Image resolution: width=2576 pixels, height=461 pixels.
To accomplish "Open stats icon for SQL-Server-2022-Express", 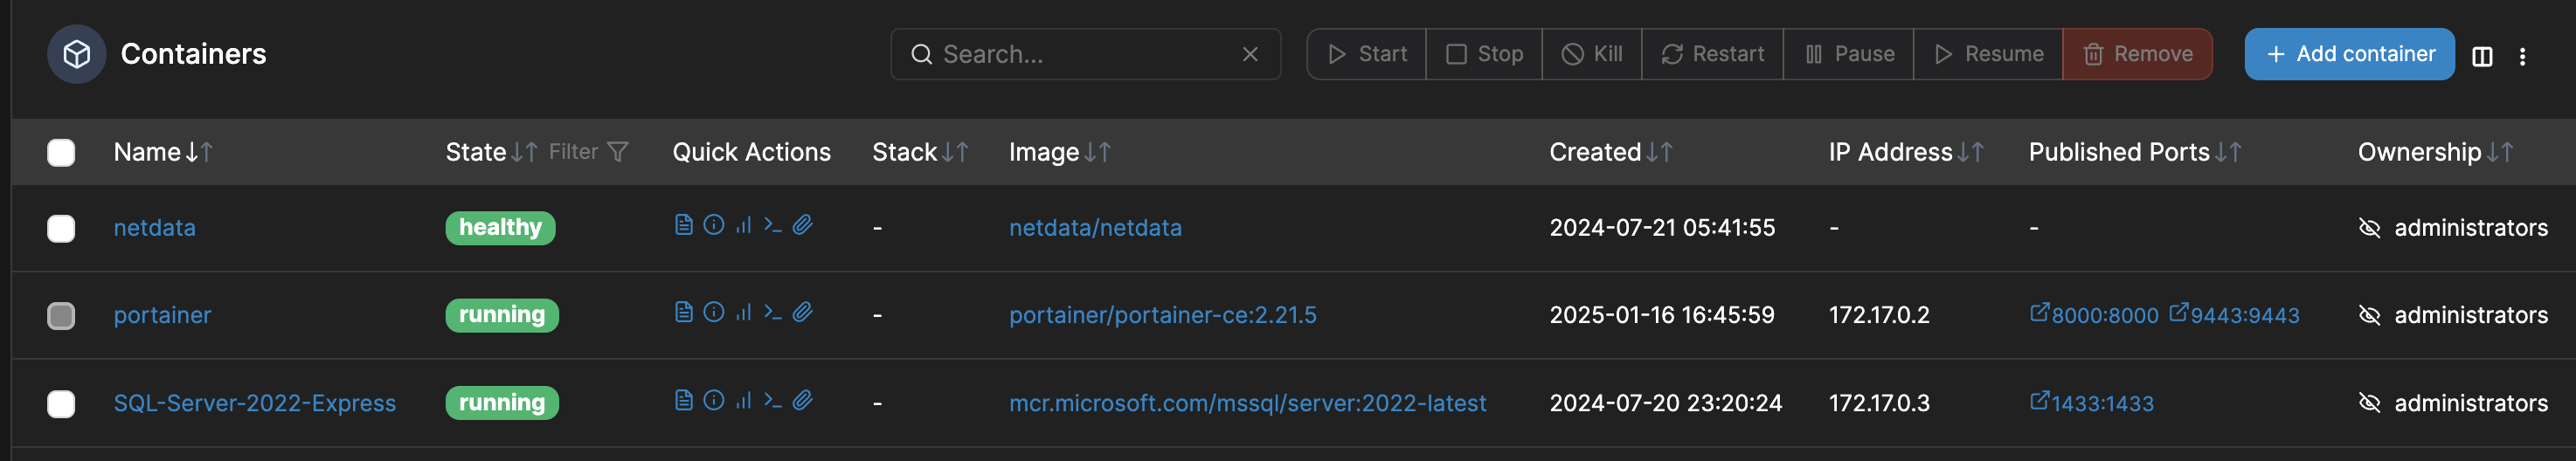I will coord(743,400).
